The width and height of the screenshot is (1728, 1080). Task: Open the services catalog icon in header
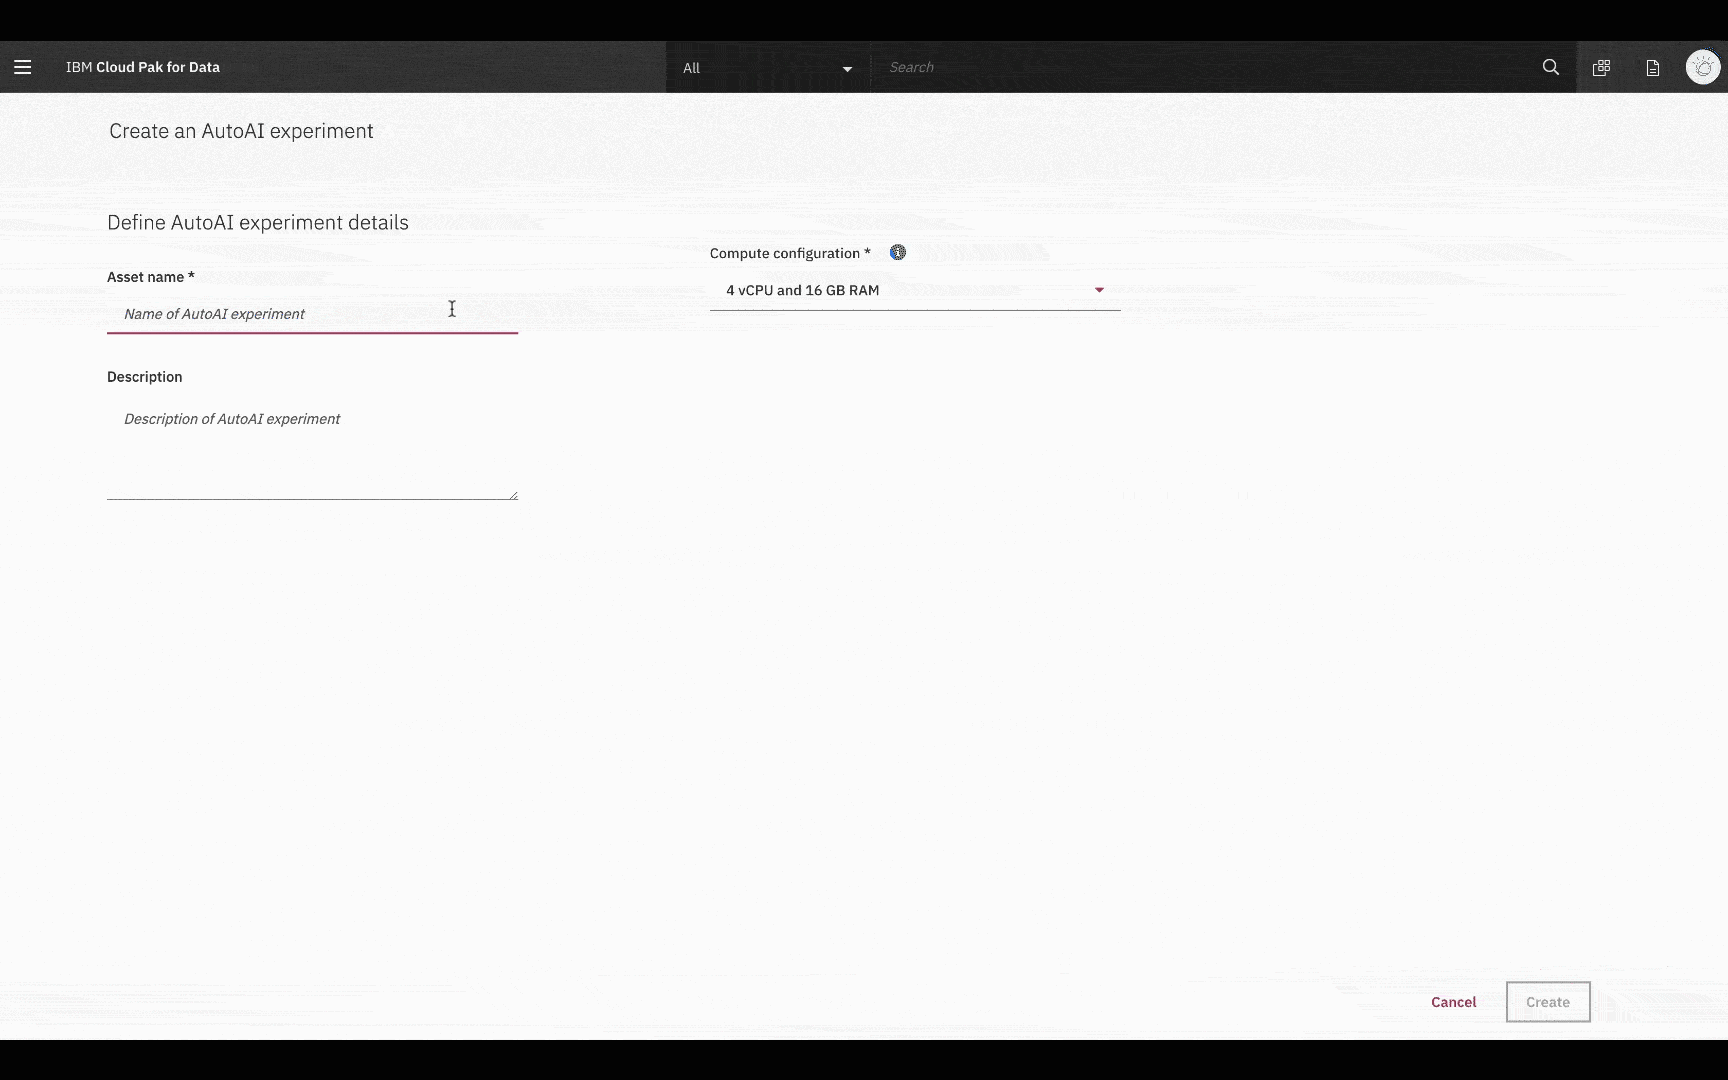coord(1601,67)
